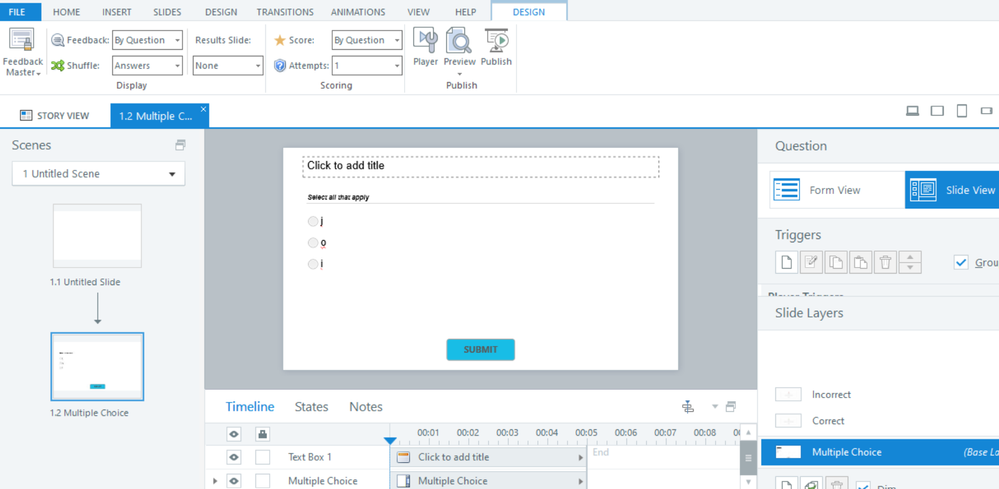This screenshot has height=489, width=999.
Task: Select the 1.1 Untitled Slide thumbnail
Action: 97,236
